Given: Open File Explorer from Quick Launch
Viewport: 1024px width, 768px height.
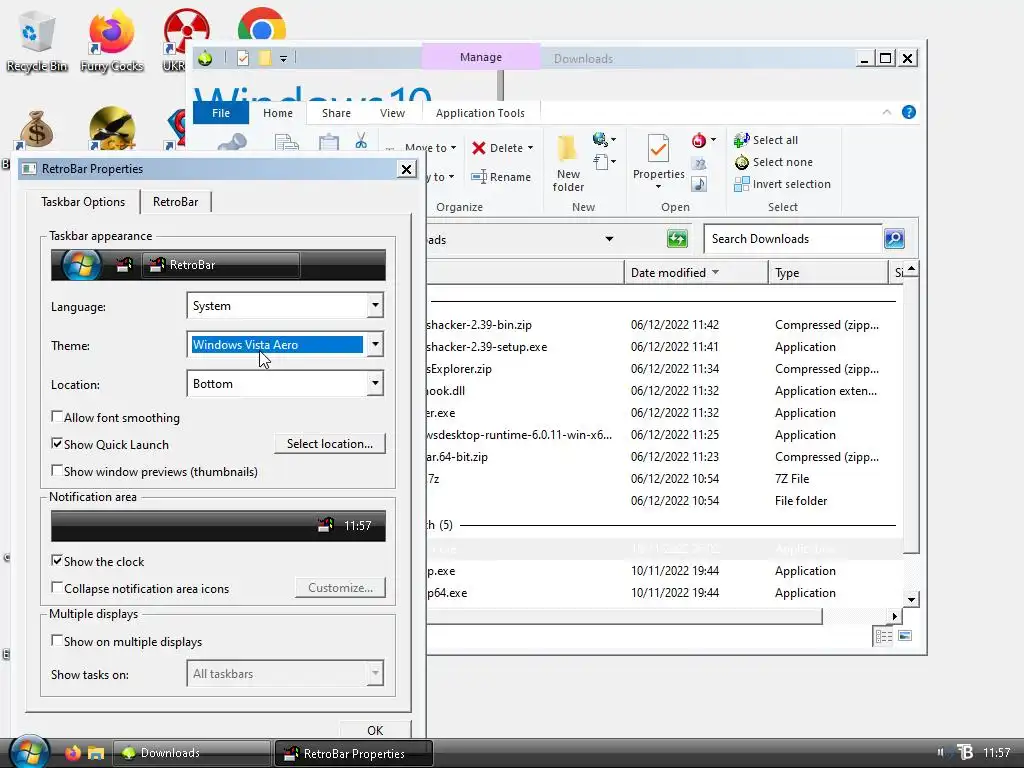Looking at the screenshot, I should click(96, 753).
